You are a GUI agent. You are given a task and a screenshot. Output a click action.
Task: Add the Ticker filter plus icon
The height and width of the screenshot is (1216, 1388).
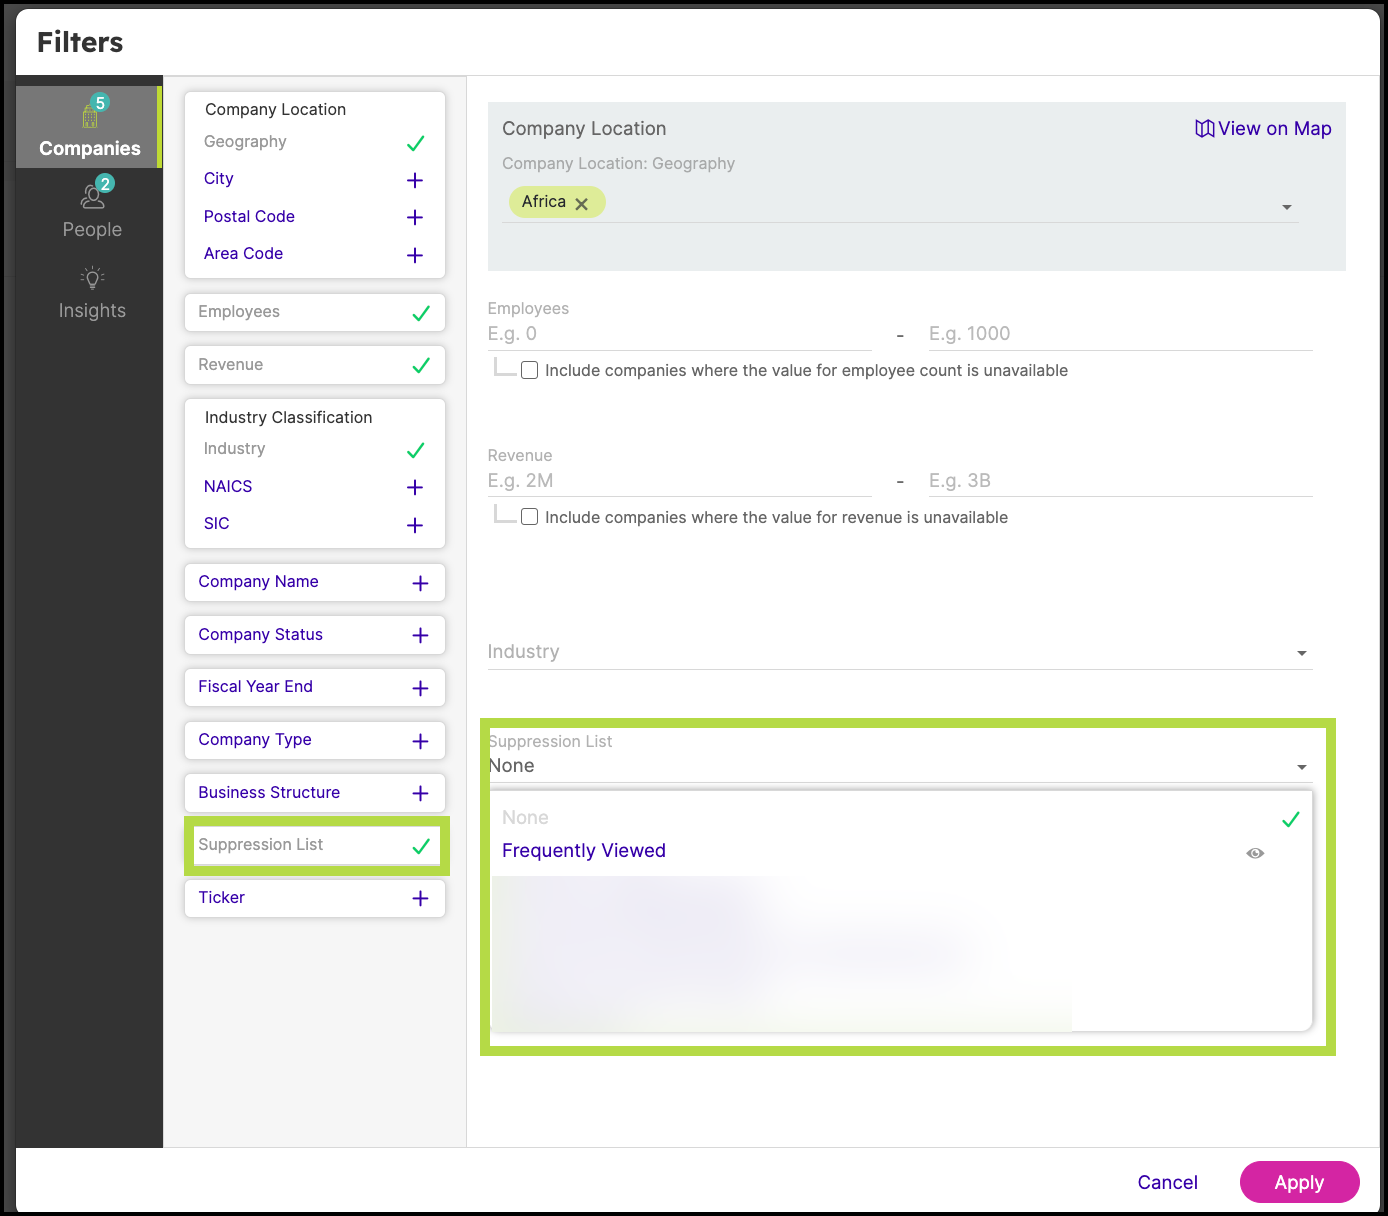click(x=420, y=898)
